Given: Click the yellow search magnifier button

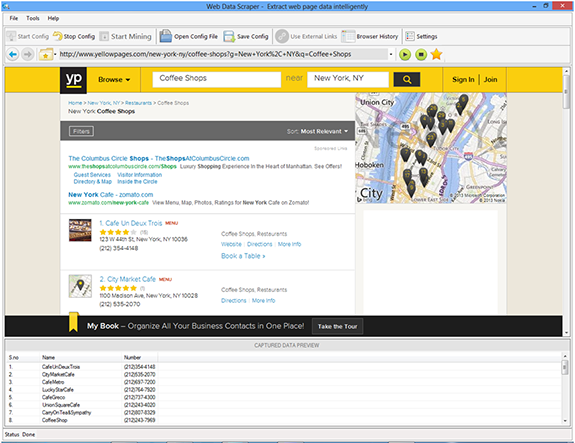Looking at the screenshot, I should (x=407, y=79).
